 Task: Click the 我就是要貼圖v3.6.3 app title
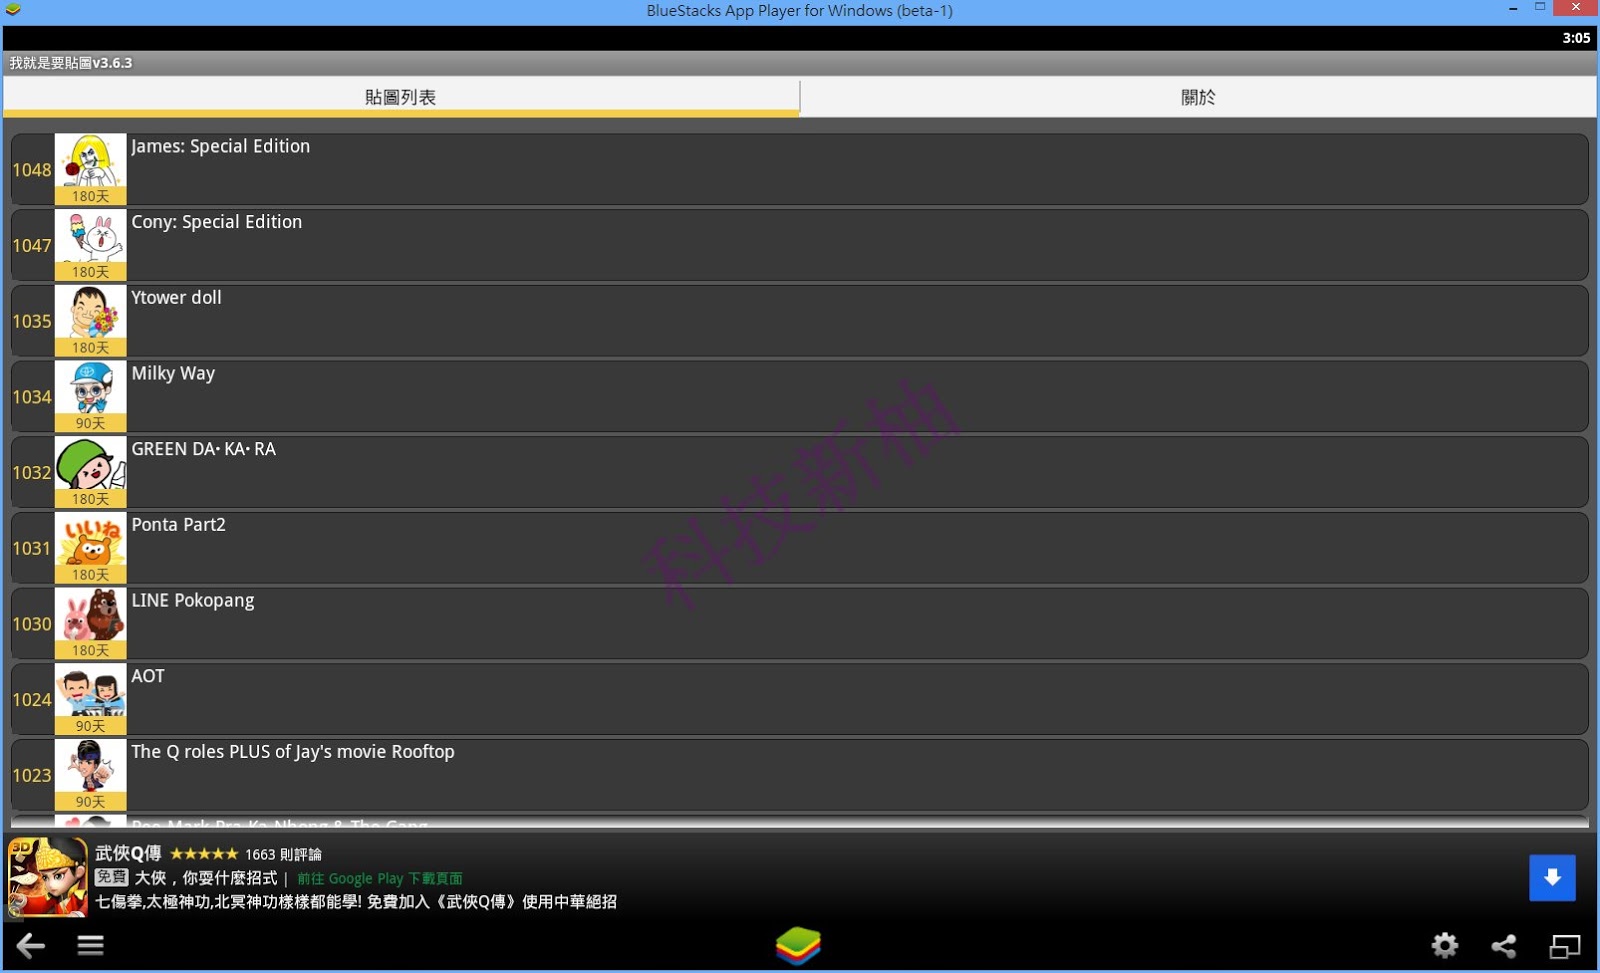coord(71,63)
